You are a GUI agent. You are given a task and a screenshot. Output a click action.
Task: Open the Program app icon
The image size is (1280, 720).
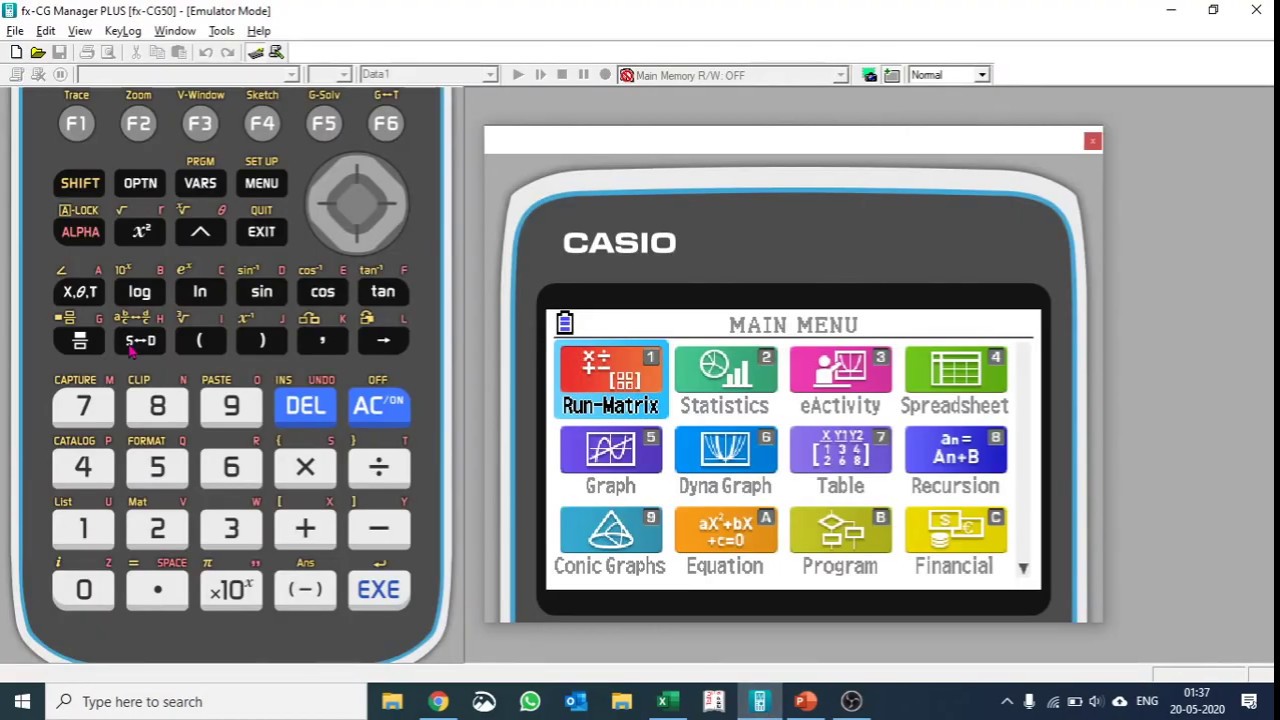pyautogui.click(x=840, y=541)
